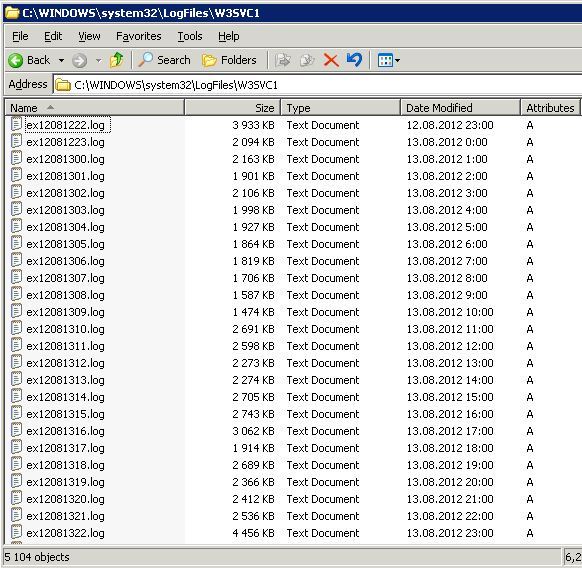Sort by Attributes column header
582x568 pixels.
[550, 108]
